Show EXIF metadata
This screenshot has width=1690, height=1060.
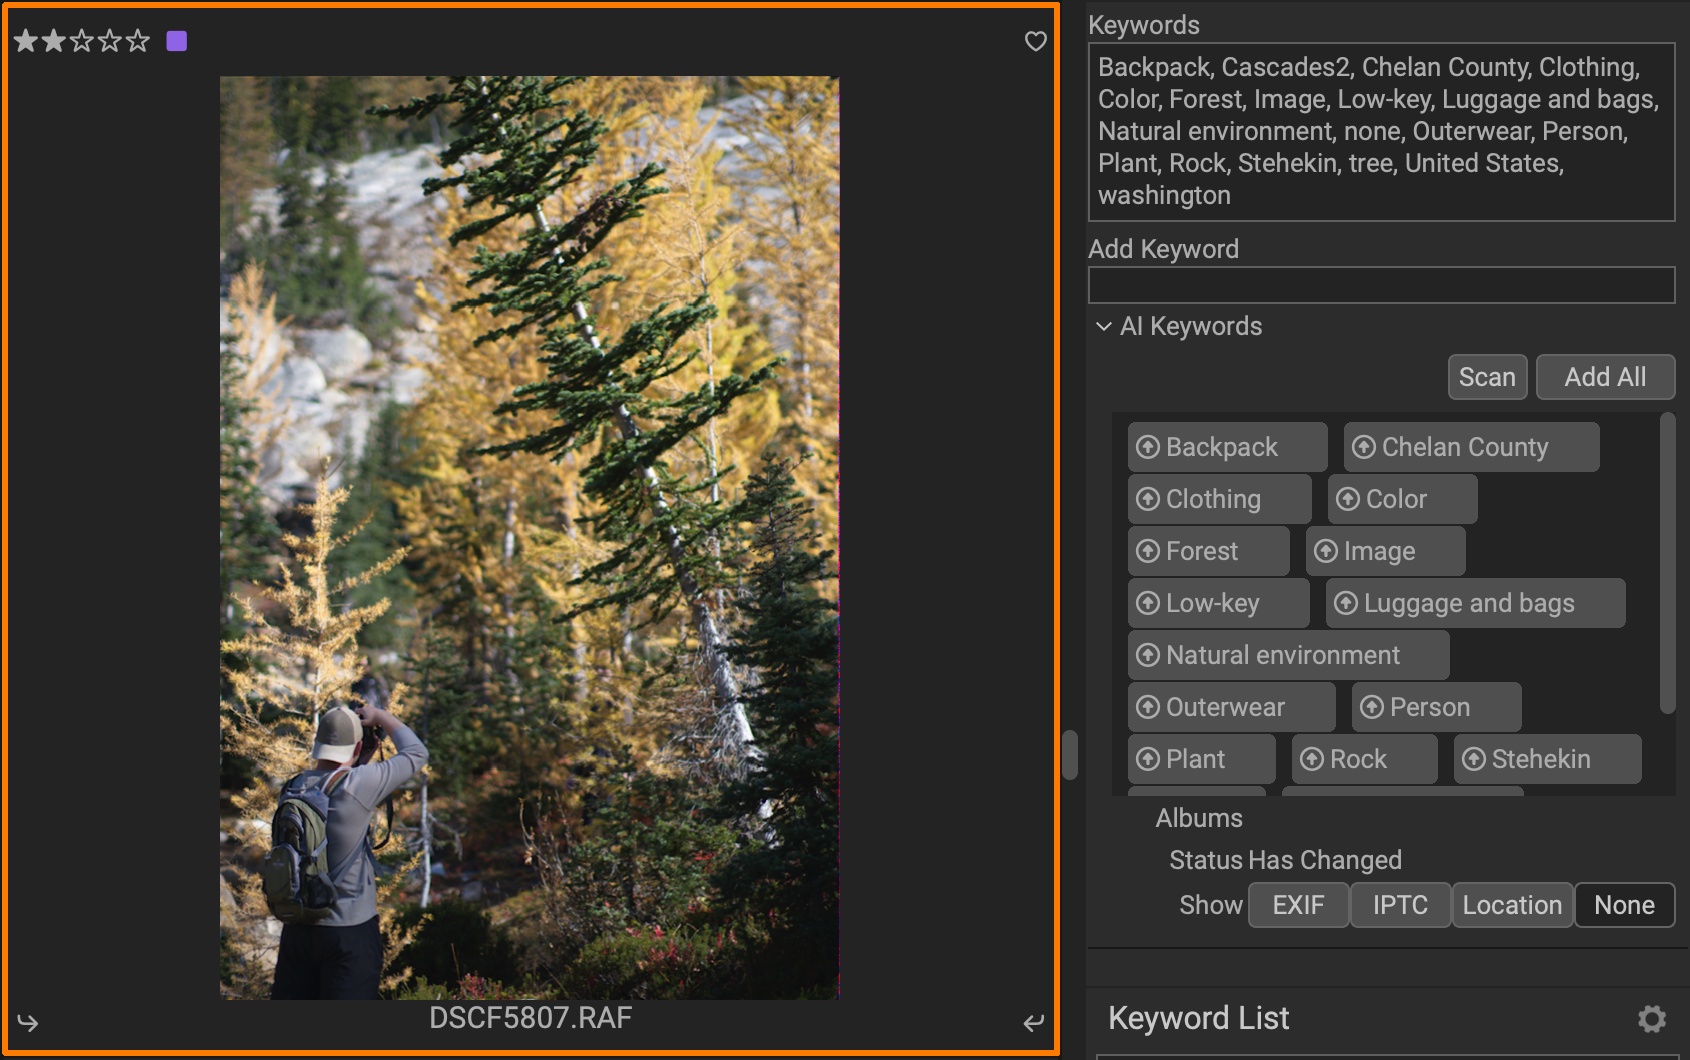coord(1298,905)
